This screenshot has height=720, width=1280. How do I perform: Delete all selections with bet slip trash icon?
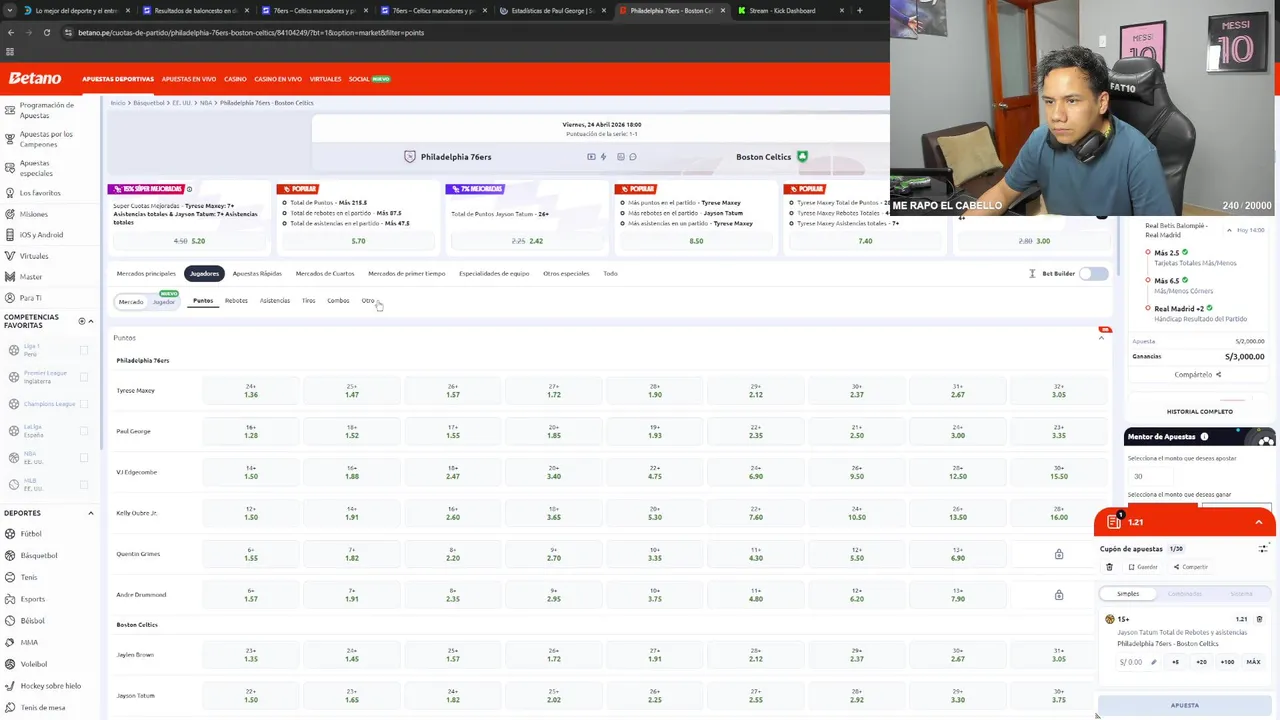click(x=1109, y=567)
